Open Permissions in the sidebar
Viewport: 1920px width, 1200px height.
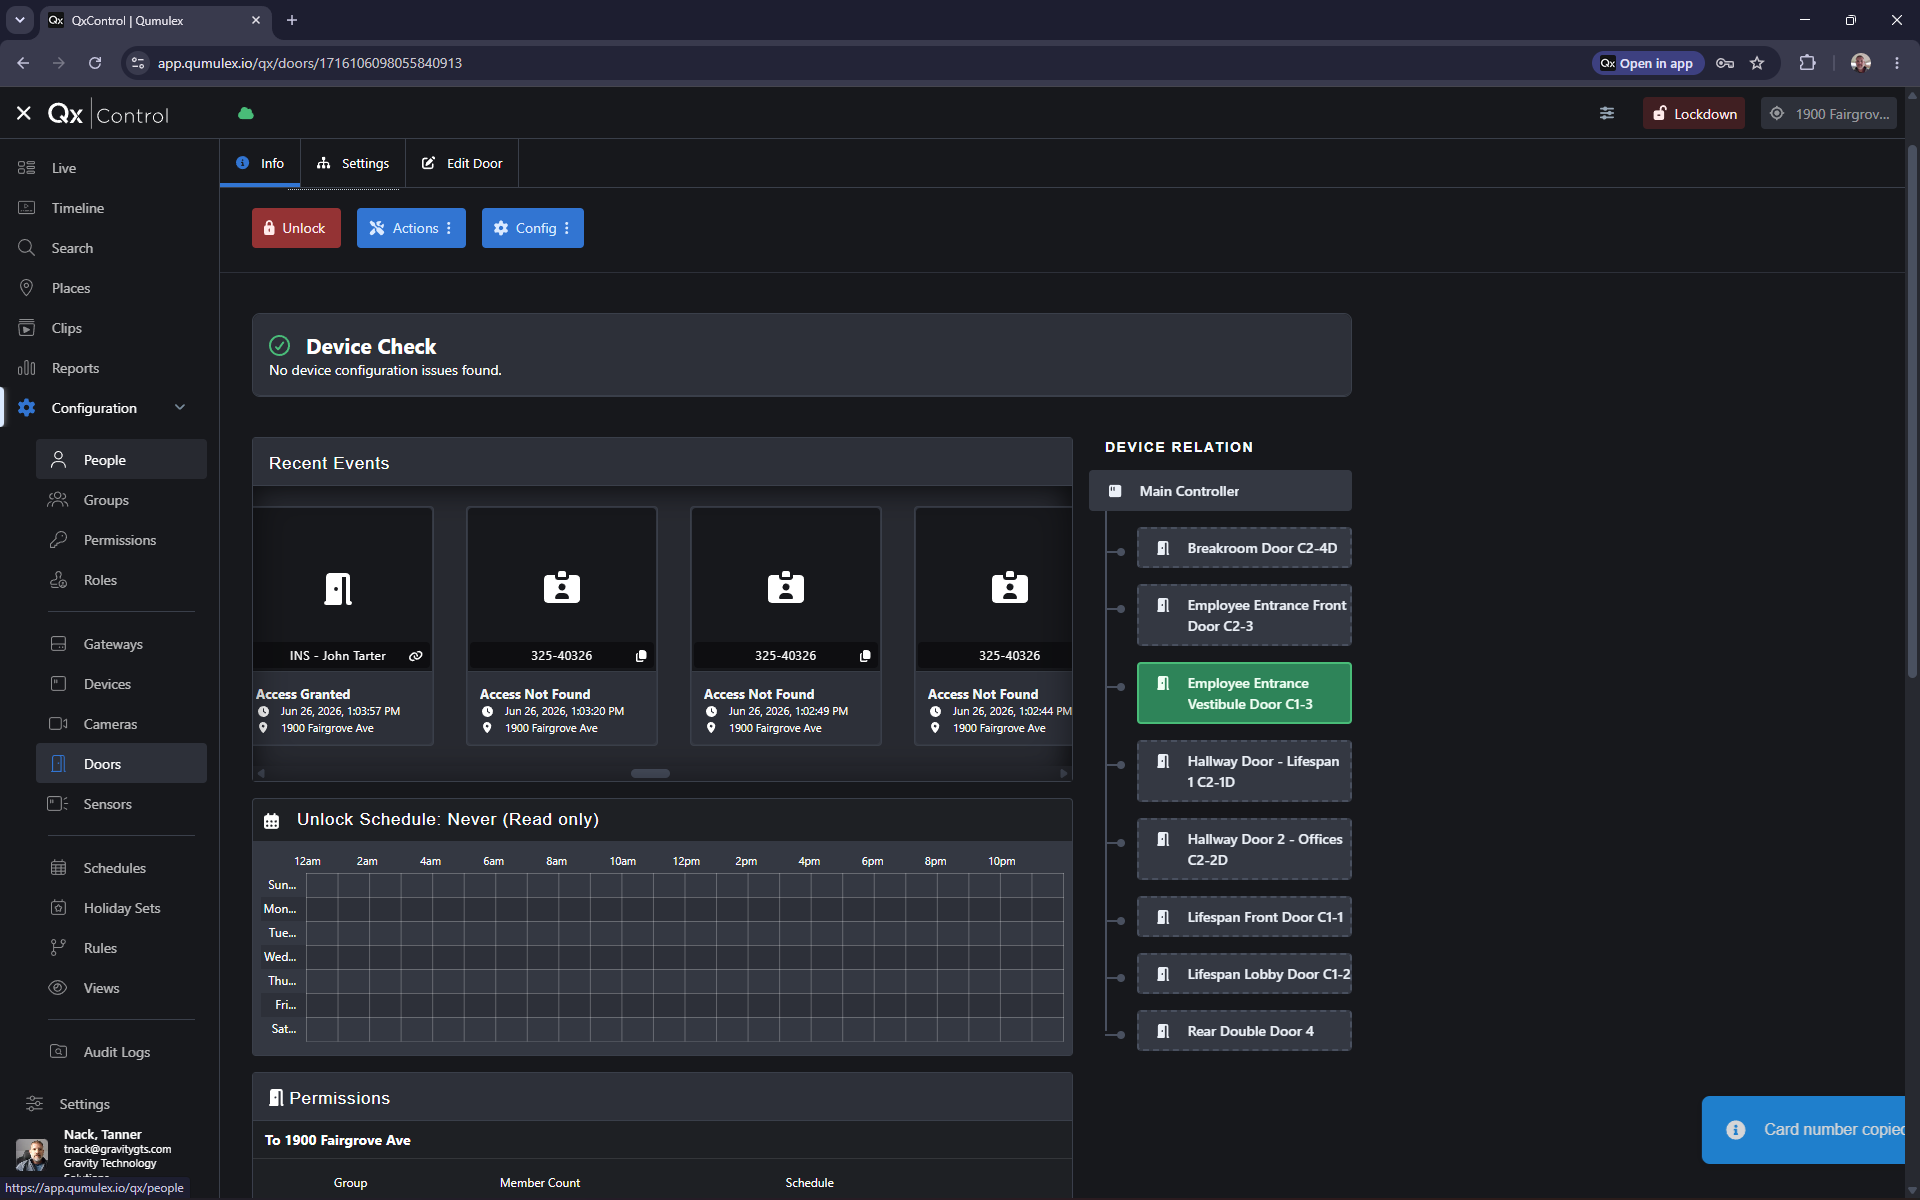coord(121,540)
